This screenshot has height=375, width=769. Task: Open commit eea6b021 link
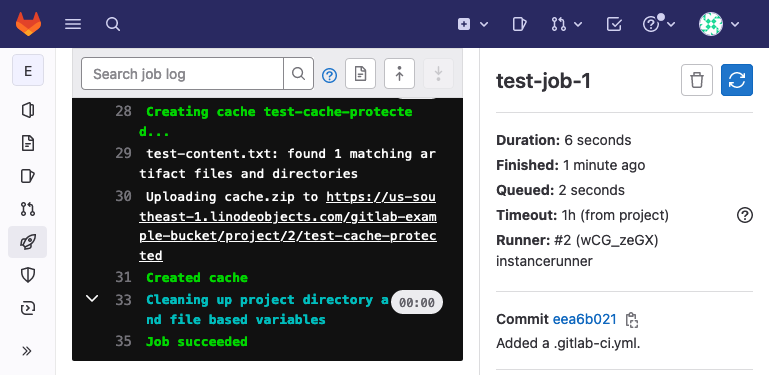[x=585, y=320]
